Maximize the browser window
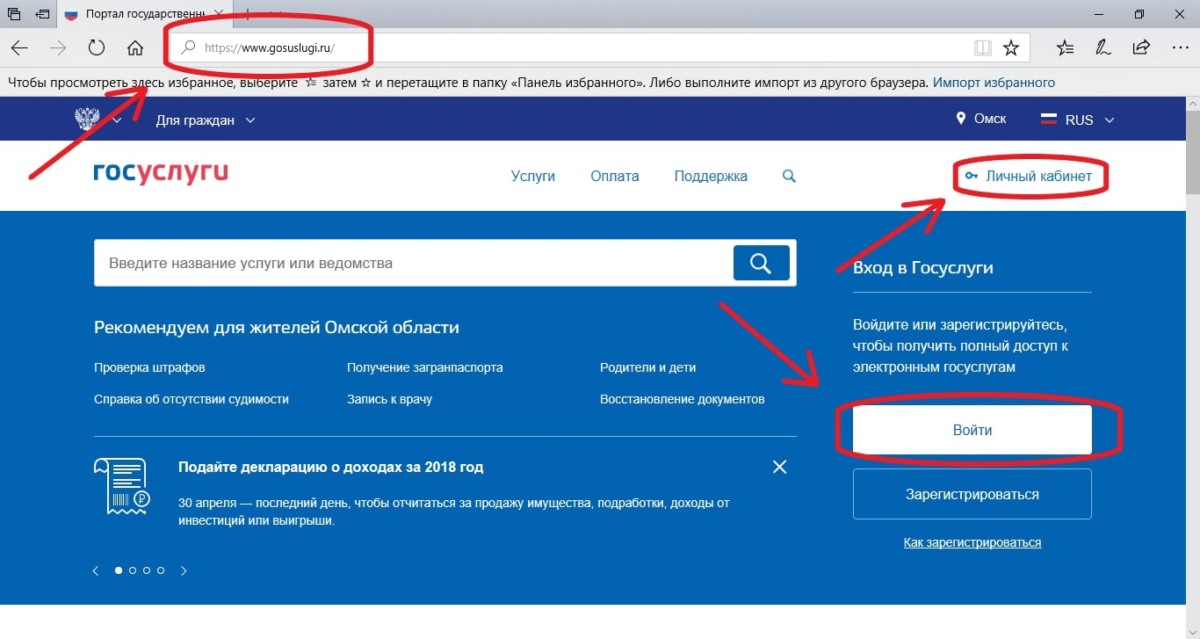 pos(1139,14)
